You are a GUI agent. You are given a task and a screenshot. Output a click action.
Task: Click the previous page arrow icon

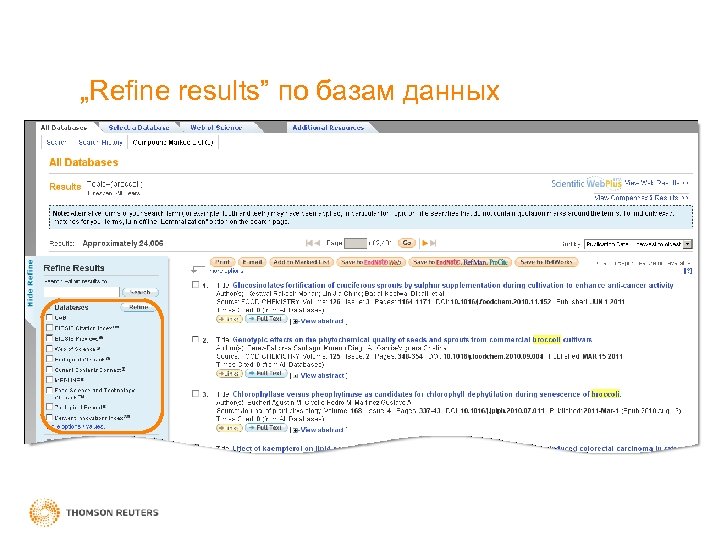[317, 243]
